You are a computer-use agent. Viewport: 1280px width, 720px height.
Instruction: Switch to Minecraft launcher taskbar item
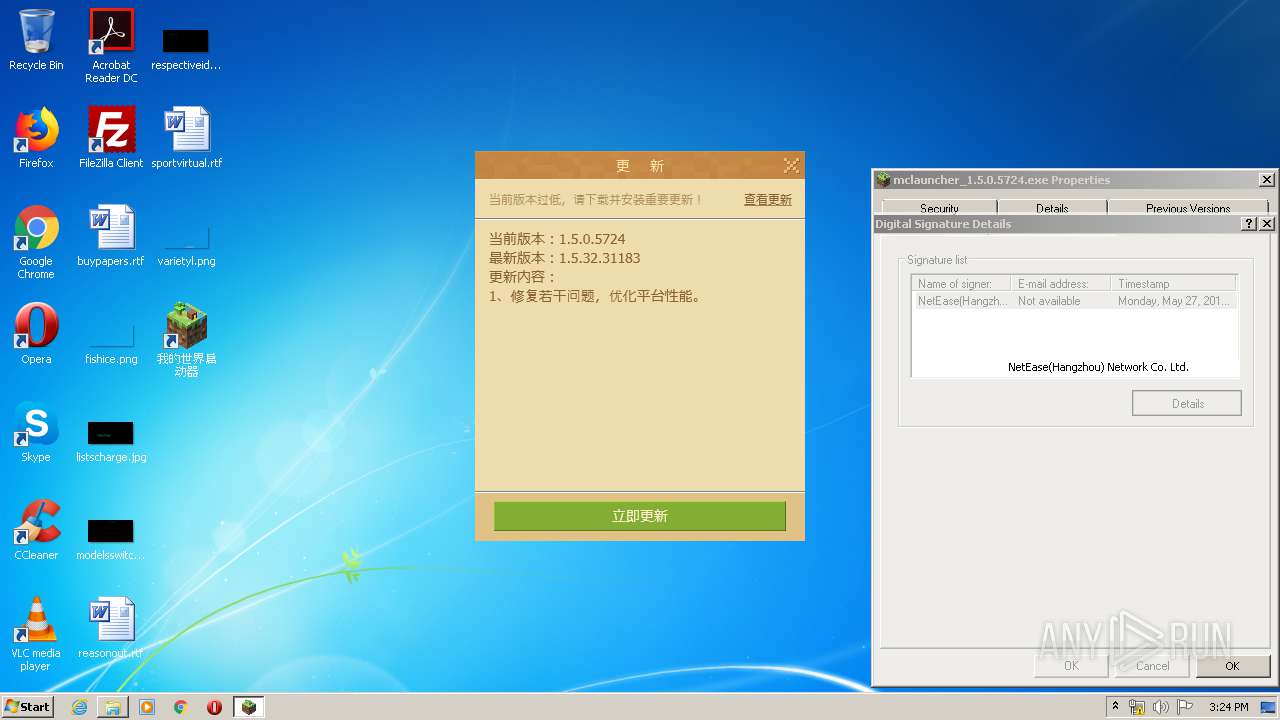click(249, 707)
